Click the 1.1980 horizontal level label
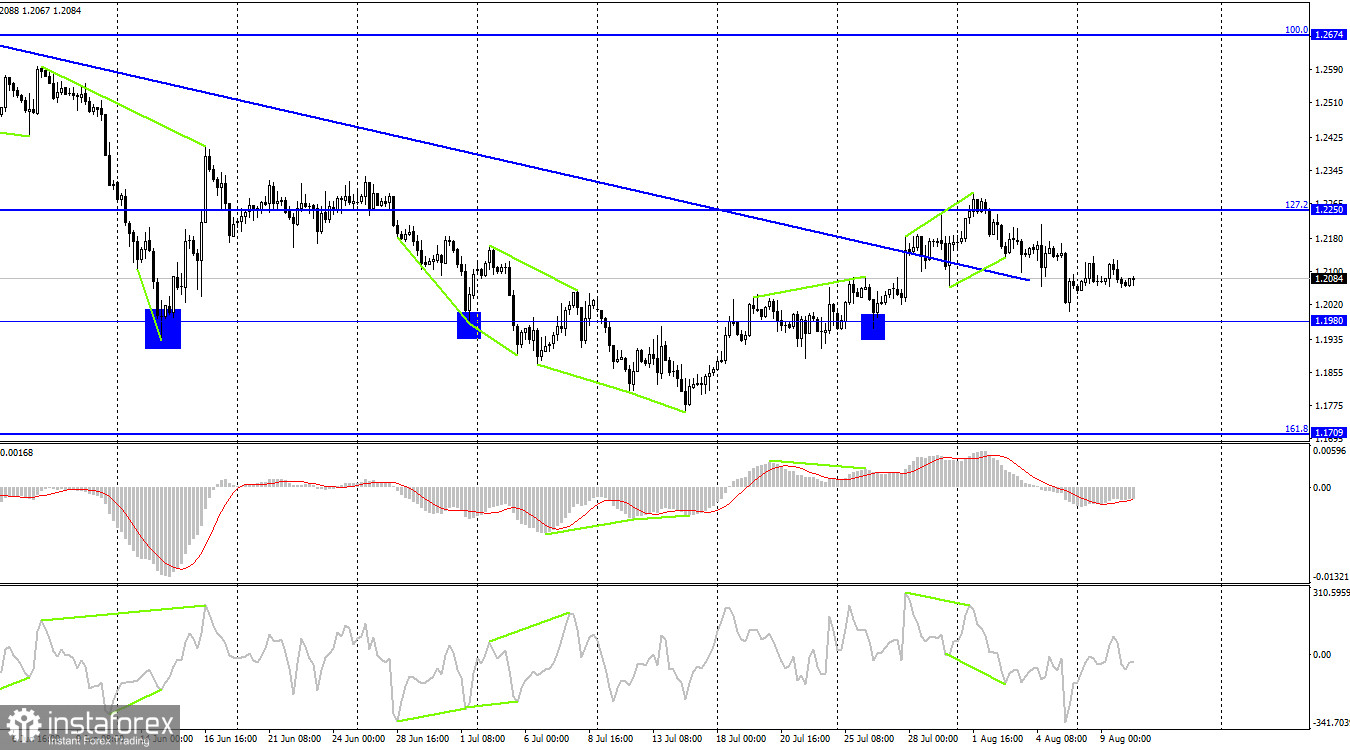 (1330, 321)
